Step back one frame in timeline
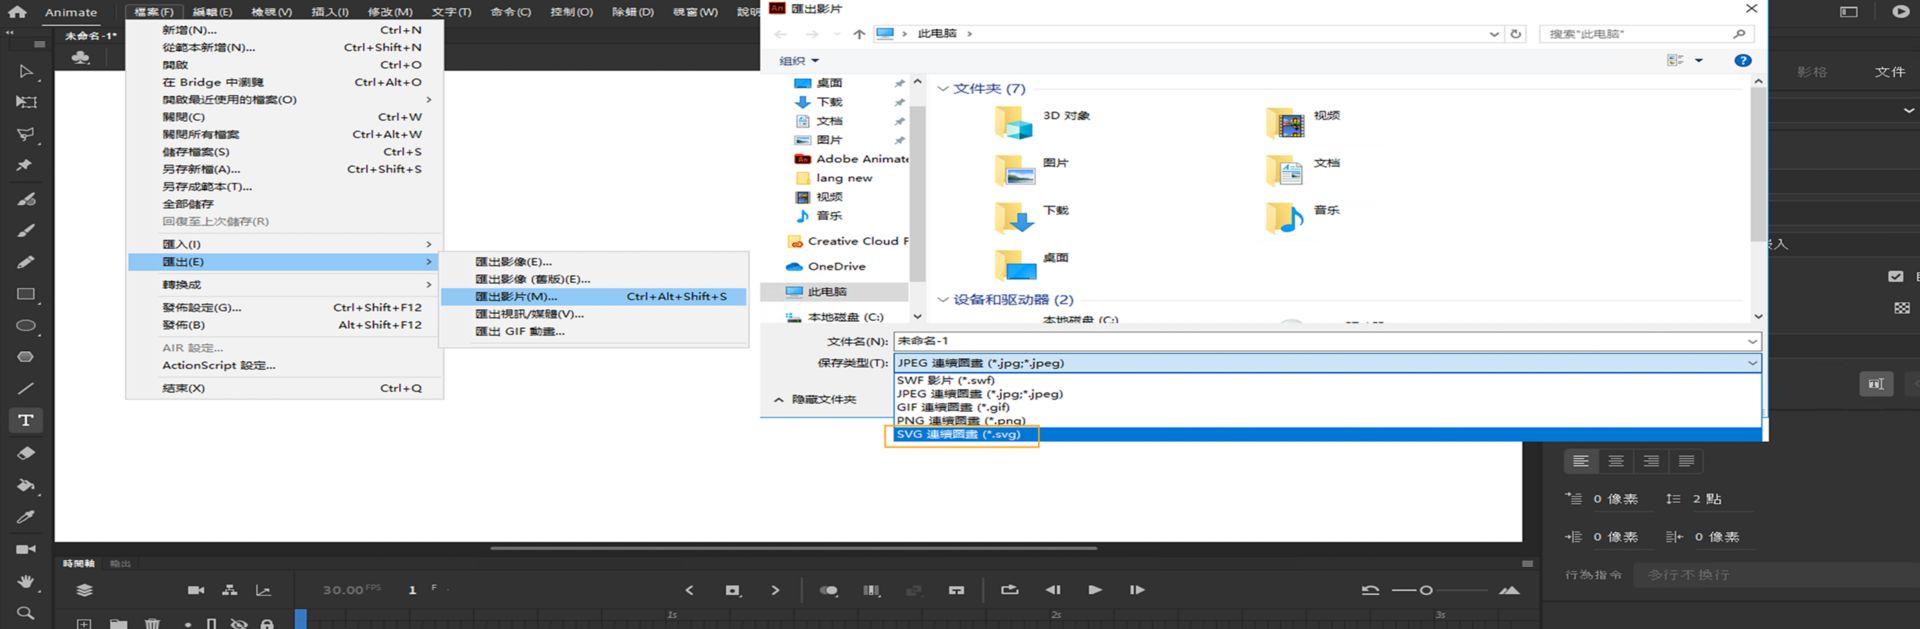 (1053, 590)
